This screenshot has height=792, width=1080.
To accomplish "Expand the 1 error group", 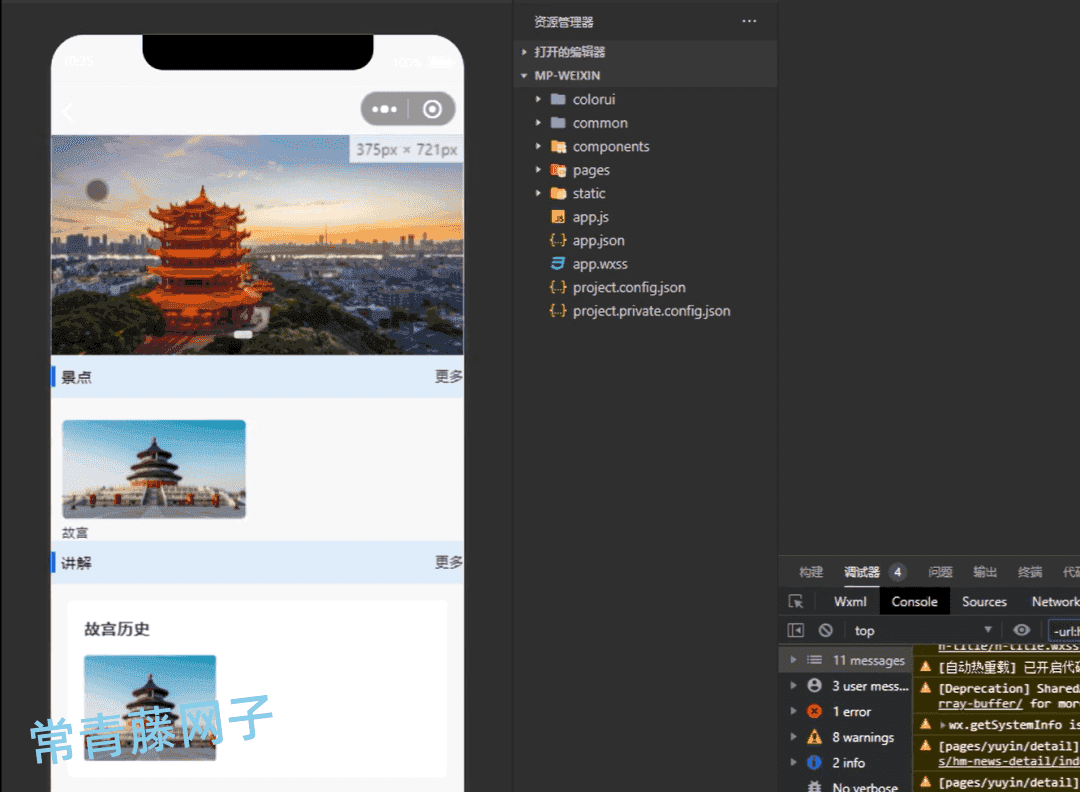I will [x=793, y=711].
